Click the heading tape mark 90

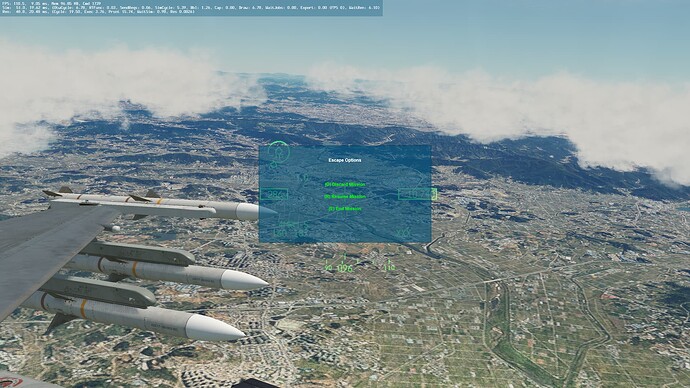pos(328,267)
